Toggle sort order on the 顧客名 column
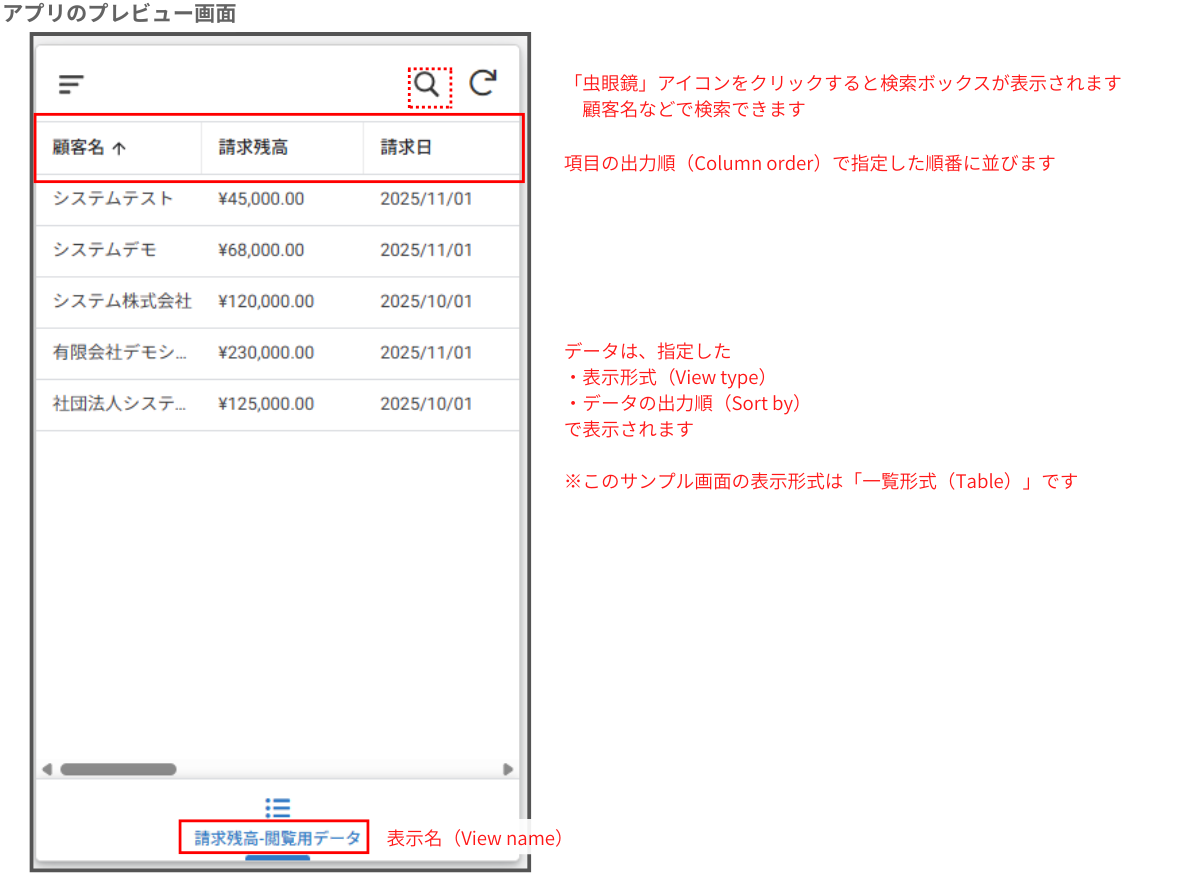The image size is (1200, 880). (90, 147)
